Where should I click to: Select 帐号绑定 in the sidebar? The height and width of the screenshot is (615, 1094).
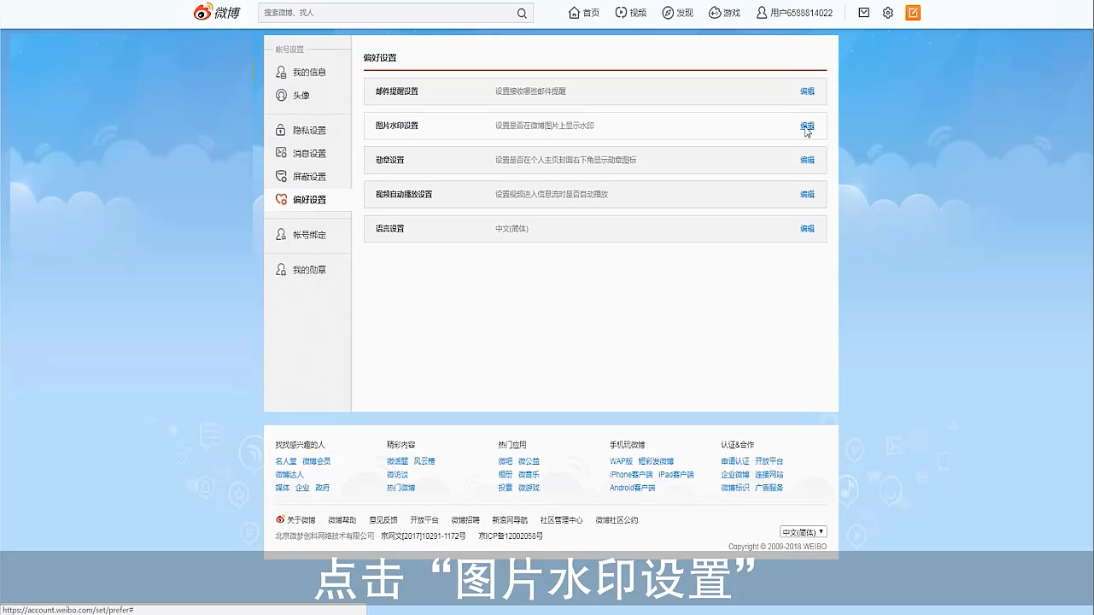[309, 235]
